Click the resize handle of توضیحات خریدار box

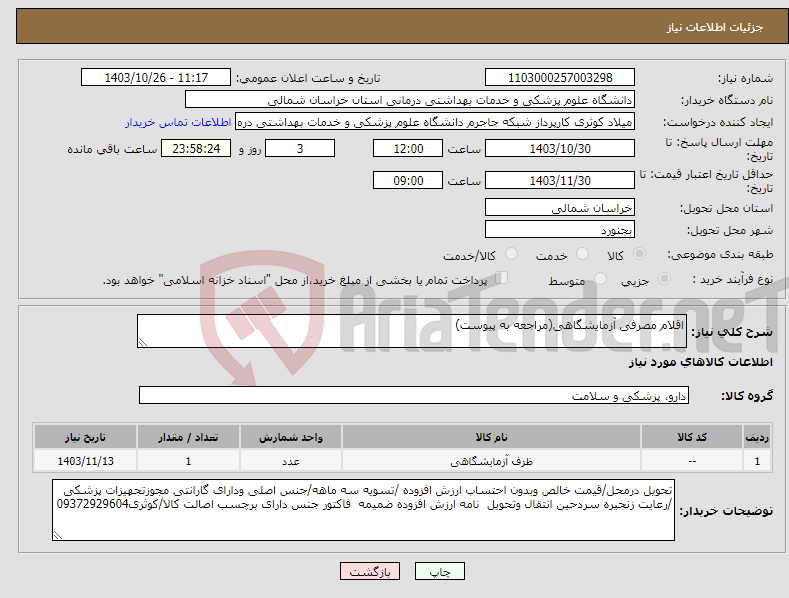point(58,535)
